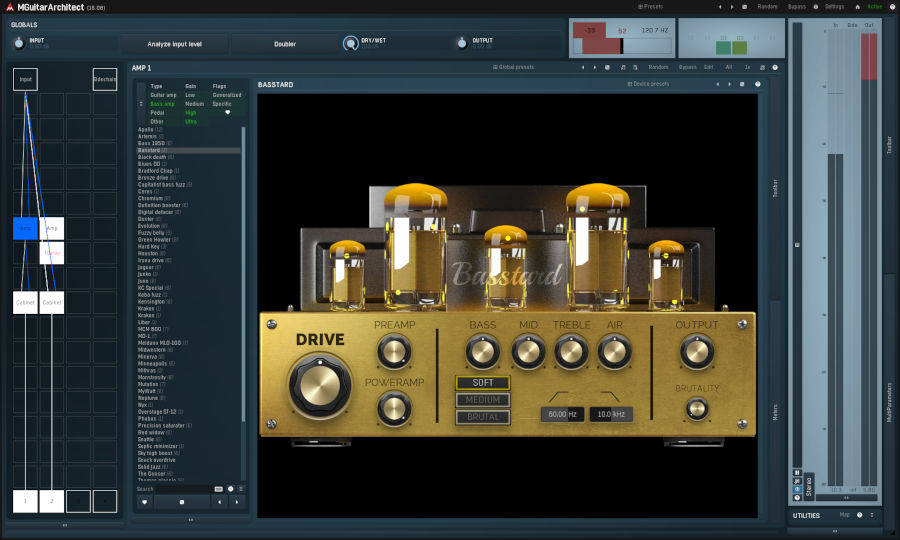Select the BRUTAL distortion mode
This screenshot has width=900, height=540.
click(x=482, y=415)
